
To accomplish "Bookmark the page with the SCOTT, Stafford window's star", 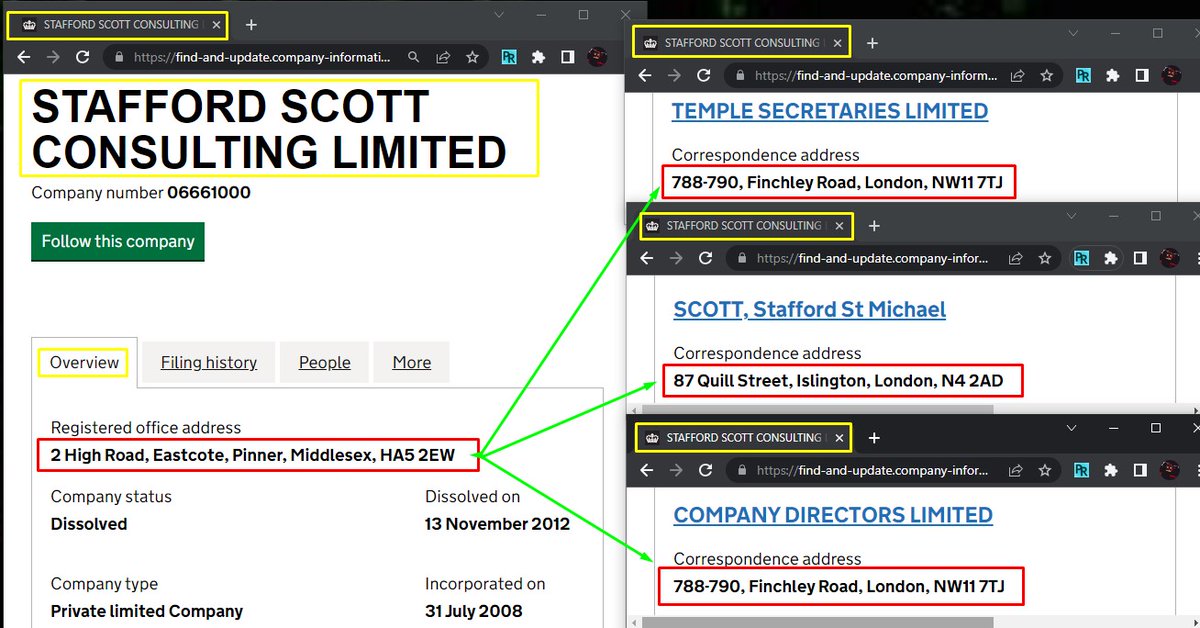I will 1045,258.
